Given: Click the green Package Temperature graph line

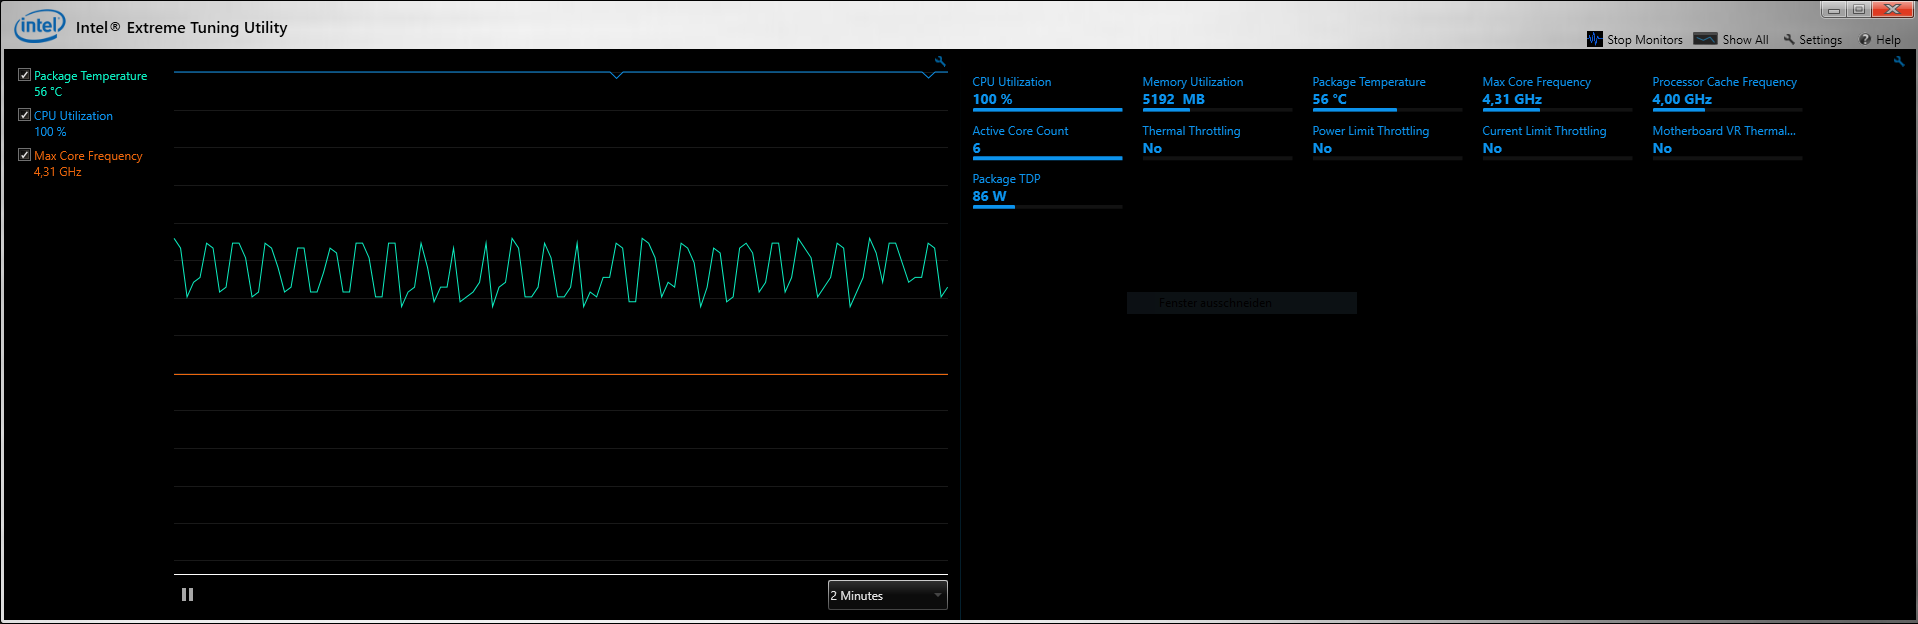Looking at the screenshot, I should (560, 272).
